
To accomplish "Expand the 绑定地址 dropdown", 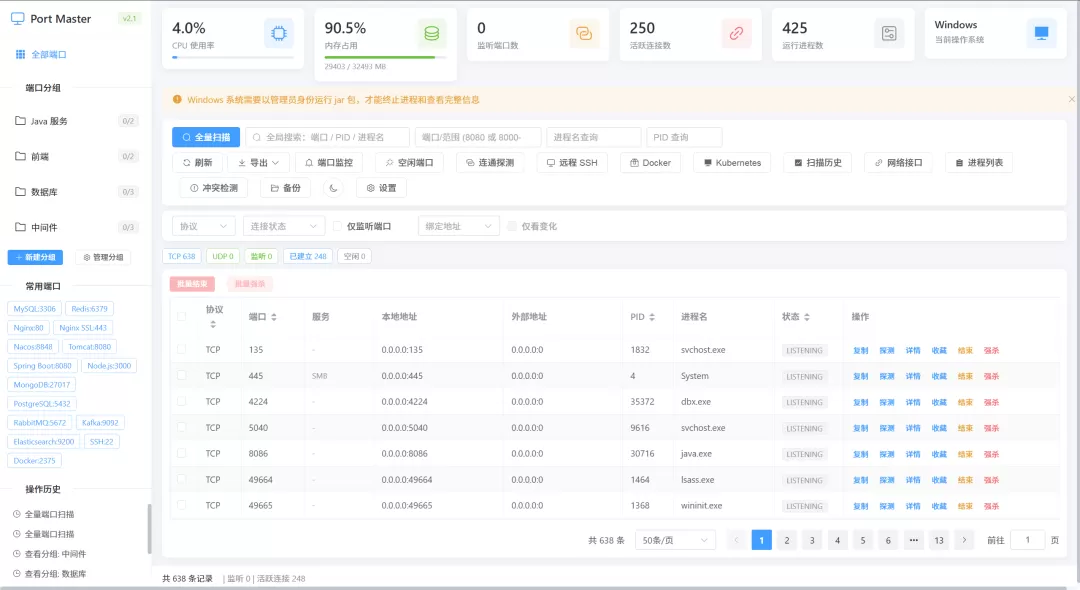I will click(x=459, y=226).
